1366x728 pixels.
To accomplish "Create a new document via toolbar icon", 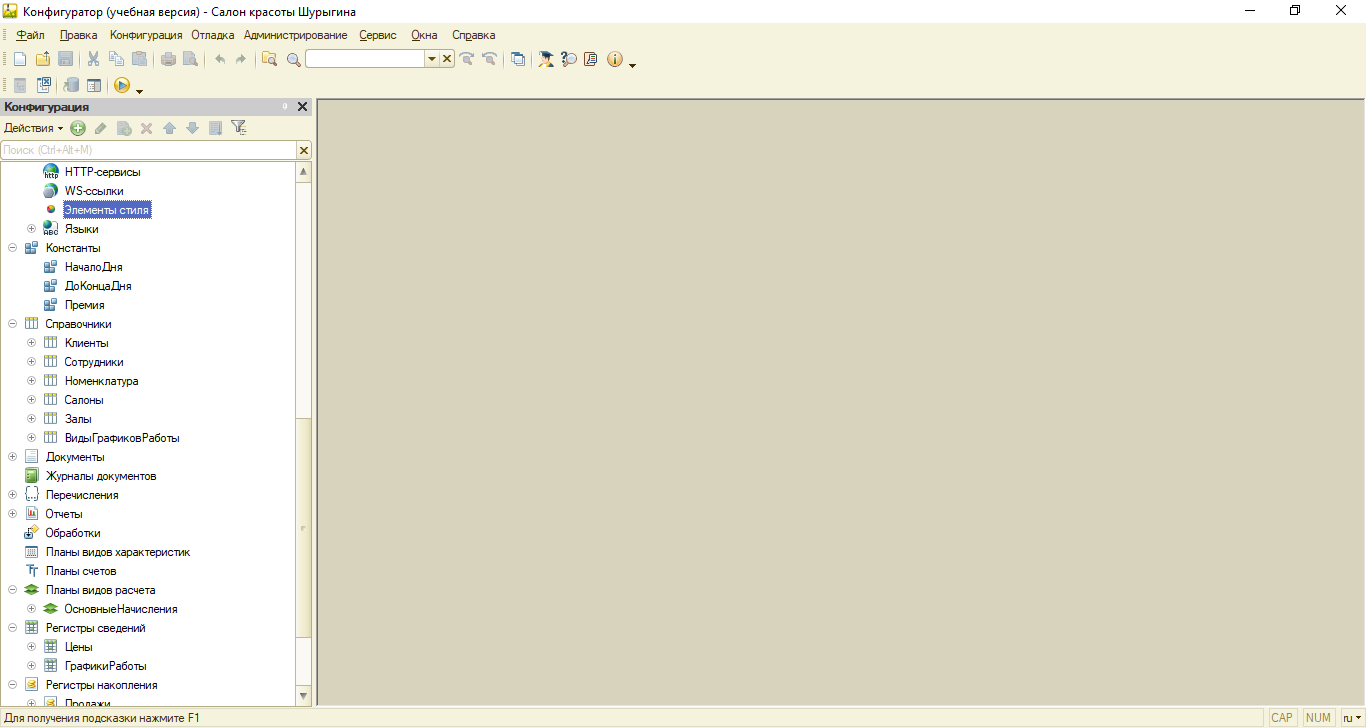I will pos(19,59).
